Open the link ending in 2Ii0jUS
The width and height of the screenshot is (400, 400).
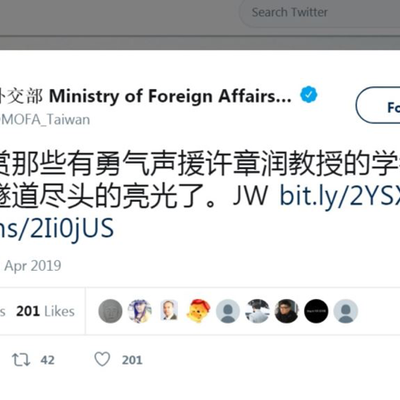click(x=57, y=228)
